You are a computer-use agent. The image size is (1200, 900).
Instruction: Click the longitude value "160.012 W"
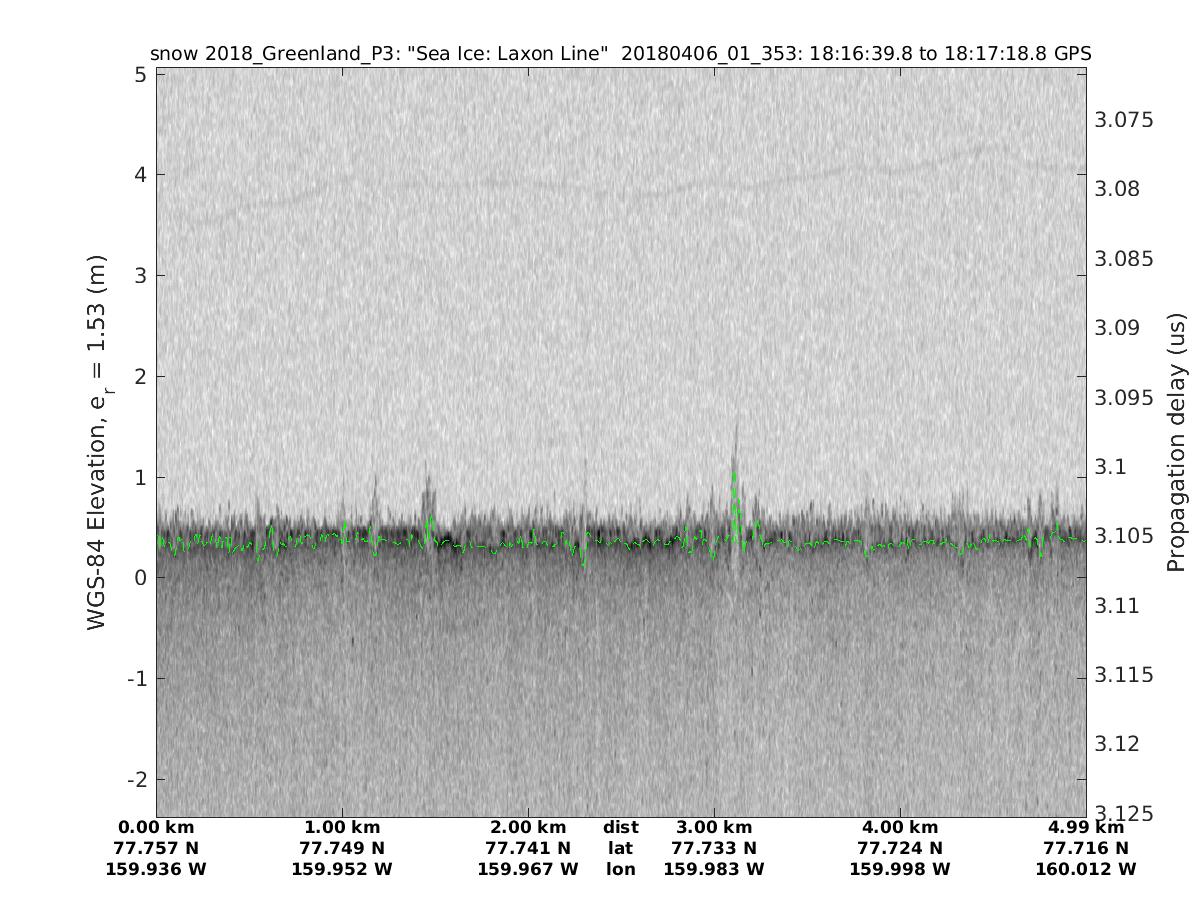(x=1086, y=869)
